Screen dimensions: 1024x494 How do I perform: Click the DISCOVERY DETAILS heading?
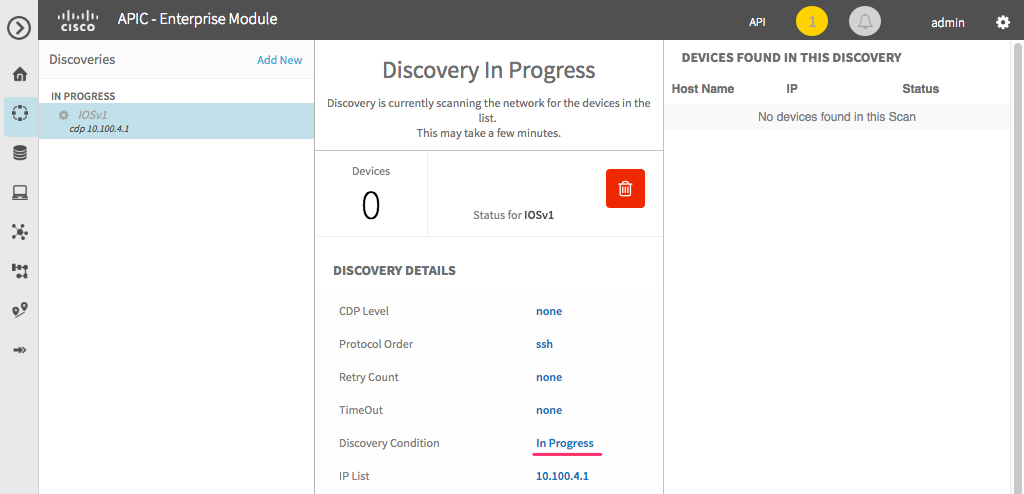pos(394,271)
